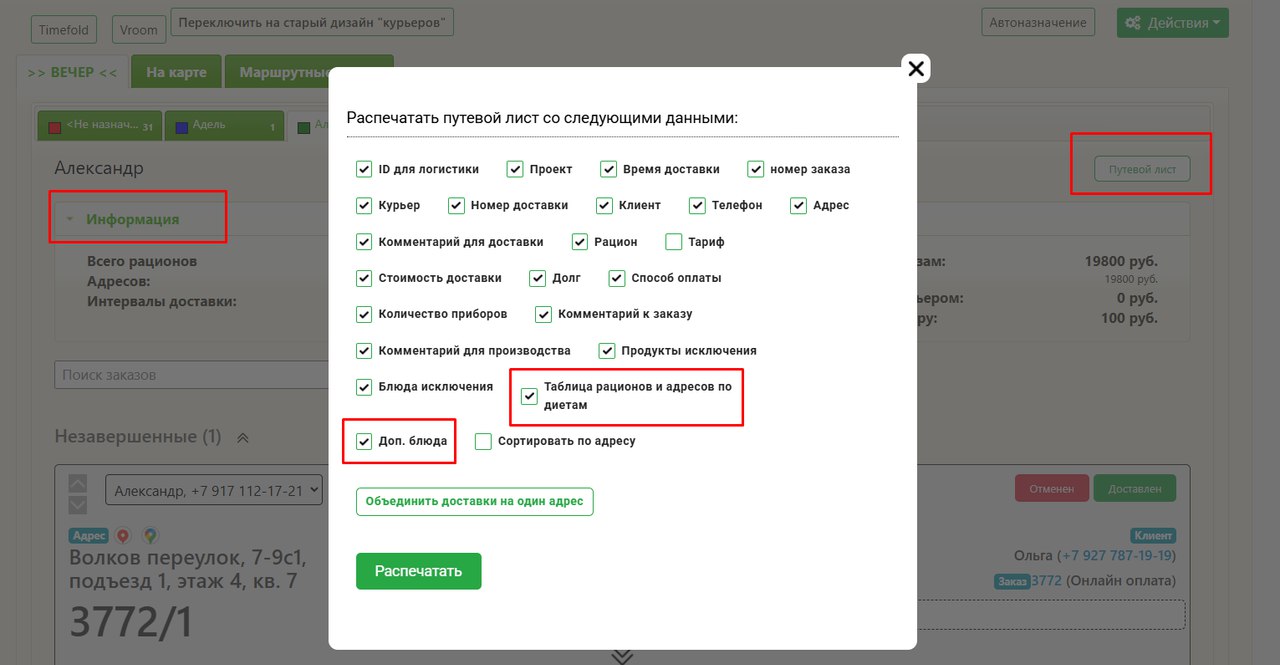Open the Действия dropdown menu
Viewport: 1280px width, 665px height.
coord(1172,23)
